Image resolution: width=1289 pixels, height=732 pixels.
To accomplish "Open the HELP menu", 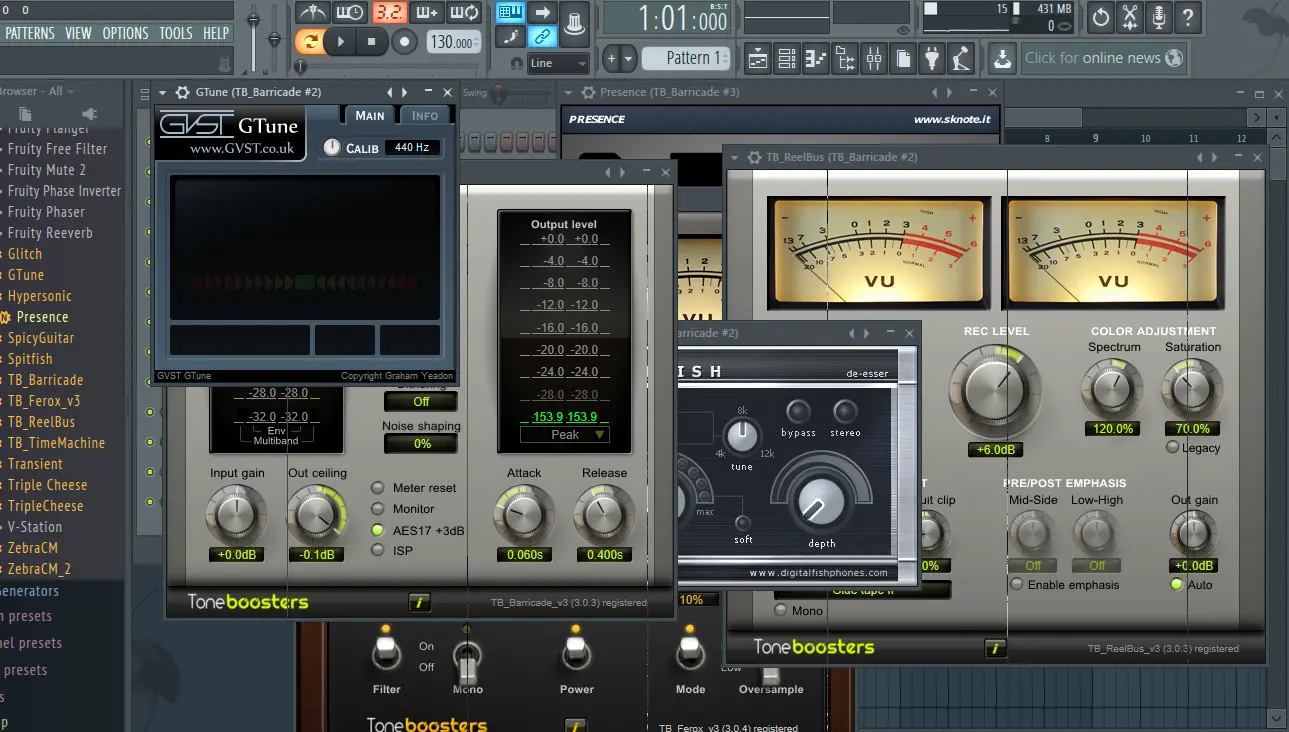I will click(216, 33).
